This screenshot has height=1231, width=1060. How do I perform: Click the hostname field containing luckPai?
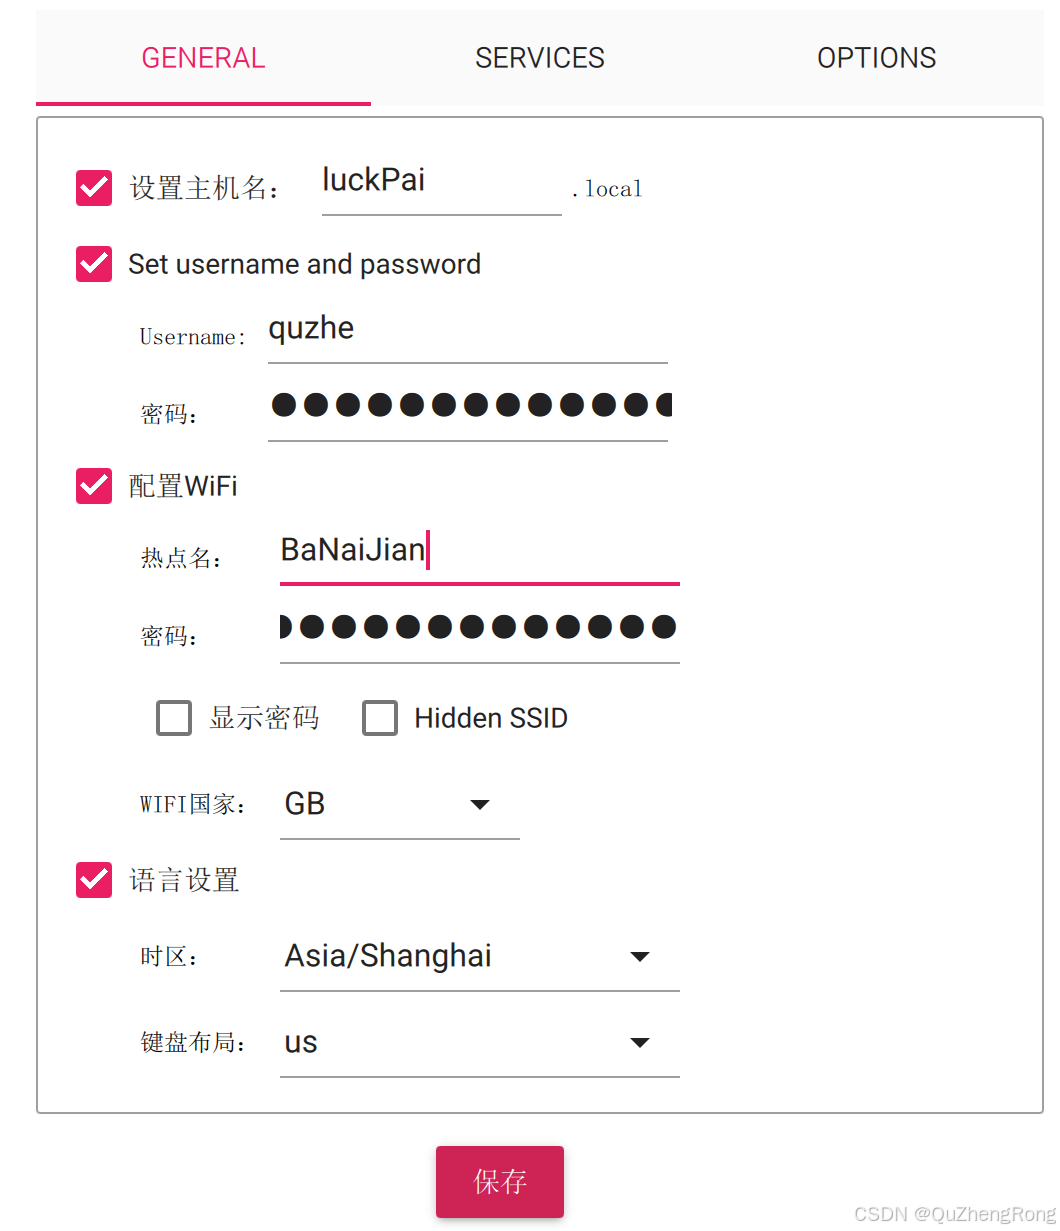coord(440,182)
